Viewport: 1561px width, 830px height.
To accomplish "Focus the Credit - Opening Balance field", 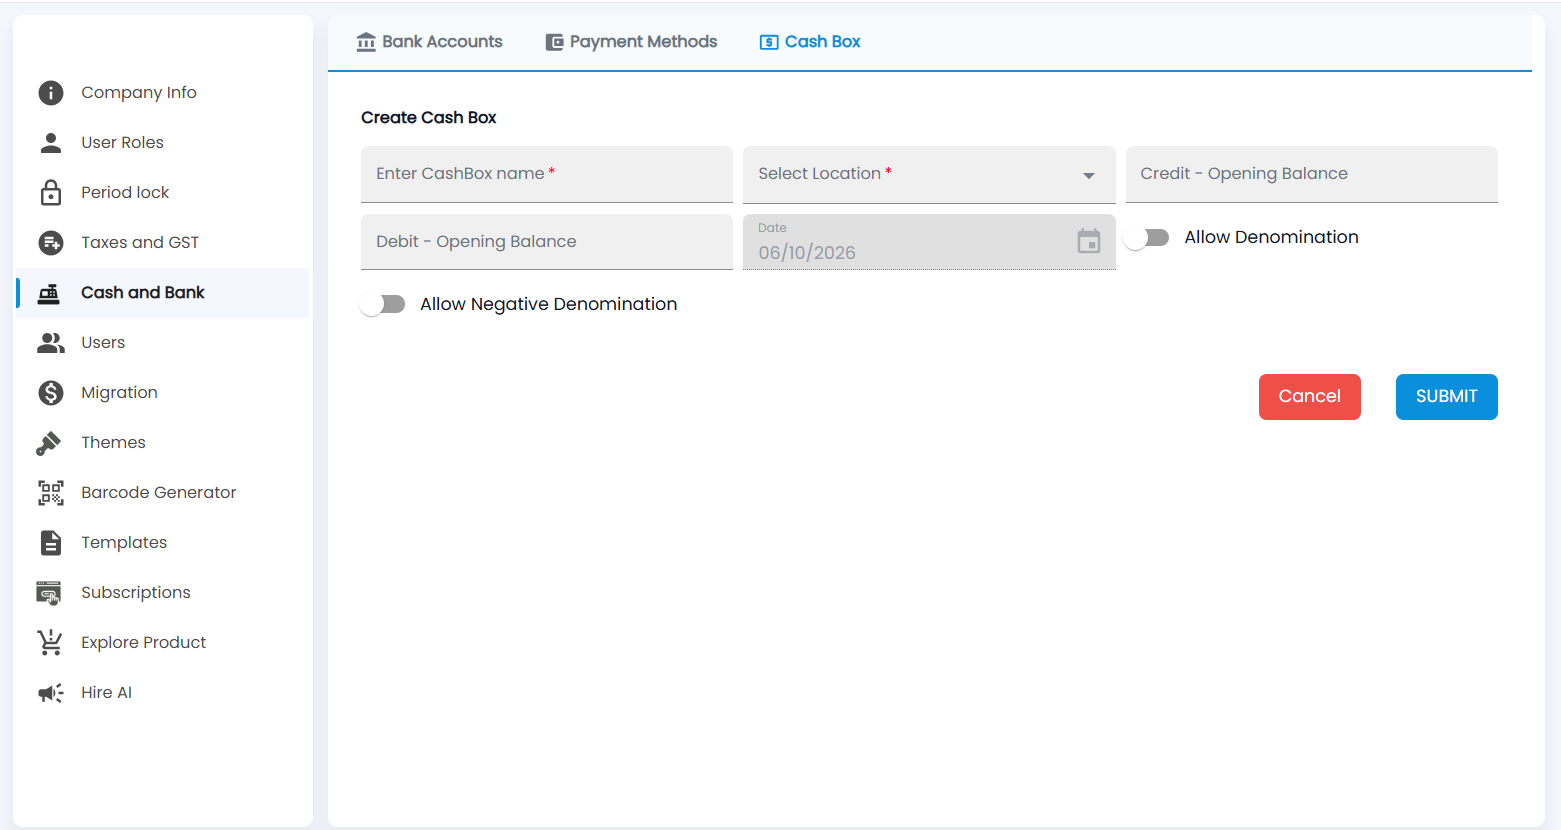I will pyautogui.click(x=1312, y=175).
